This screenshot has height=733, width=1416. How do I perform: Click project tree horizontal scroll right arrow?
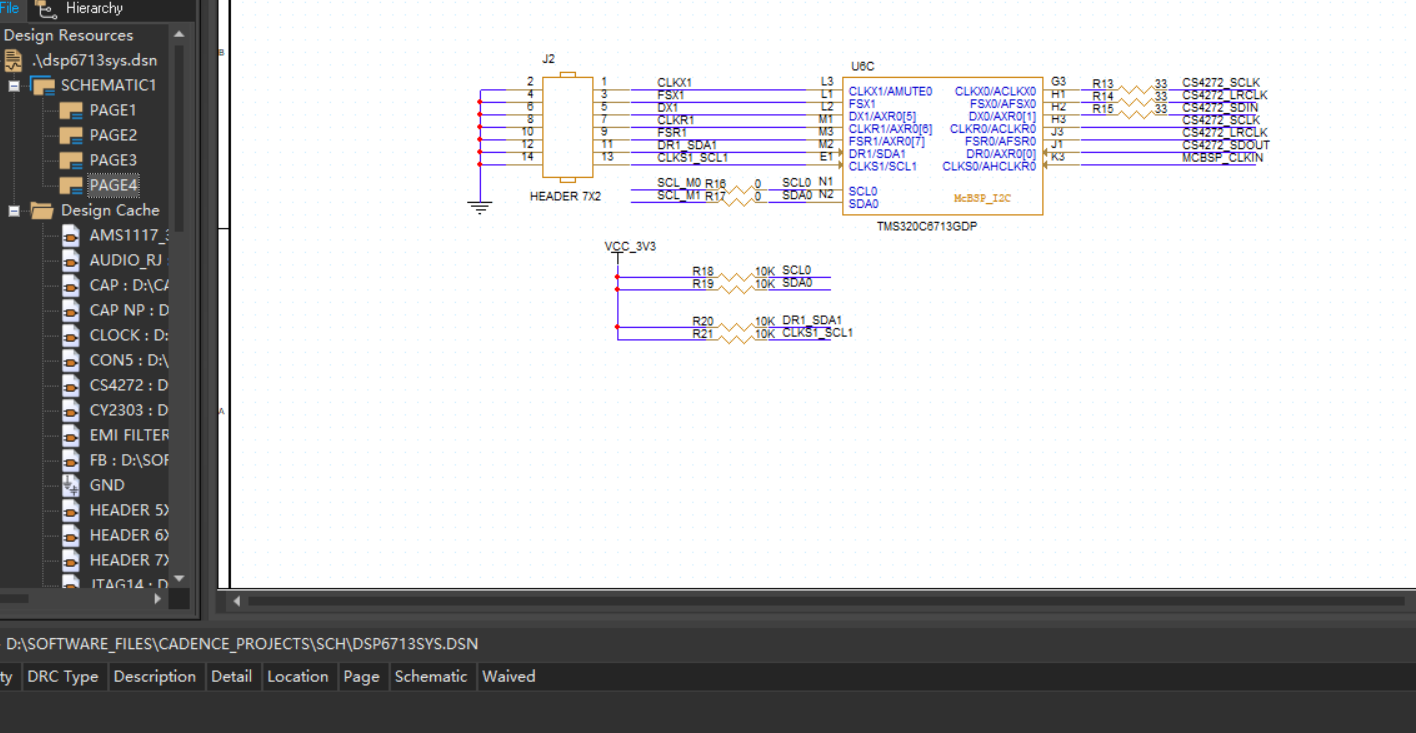click(x=158, y=598)
